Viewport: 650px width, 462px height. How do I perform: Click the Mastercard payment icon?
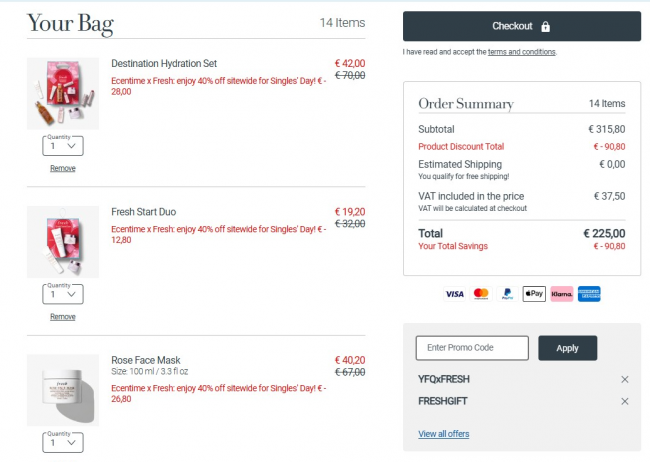point(481,294)
